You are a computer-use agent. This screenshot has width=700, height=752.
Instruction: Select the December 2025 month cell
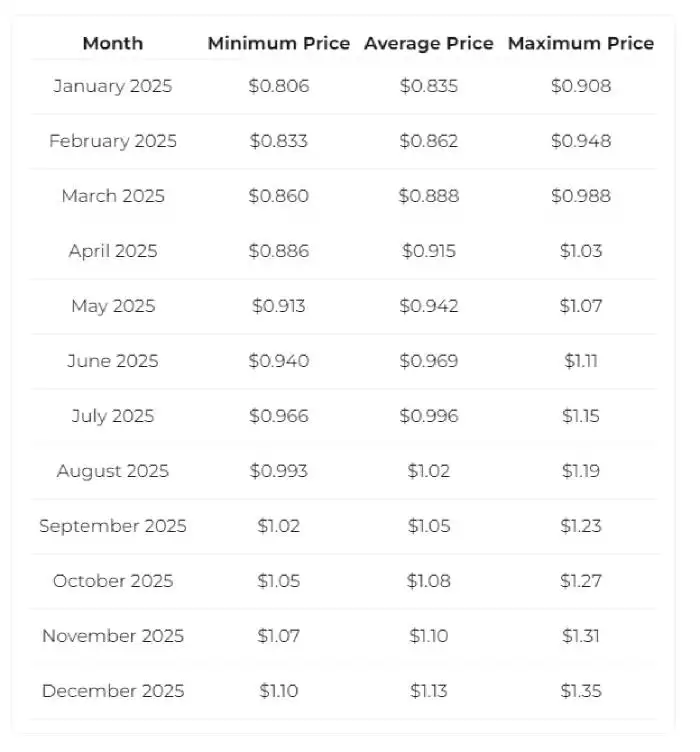click(113, 691)
